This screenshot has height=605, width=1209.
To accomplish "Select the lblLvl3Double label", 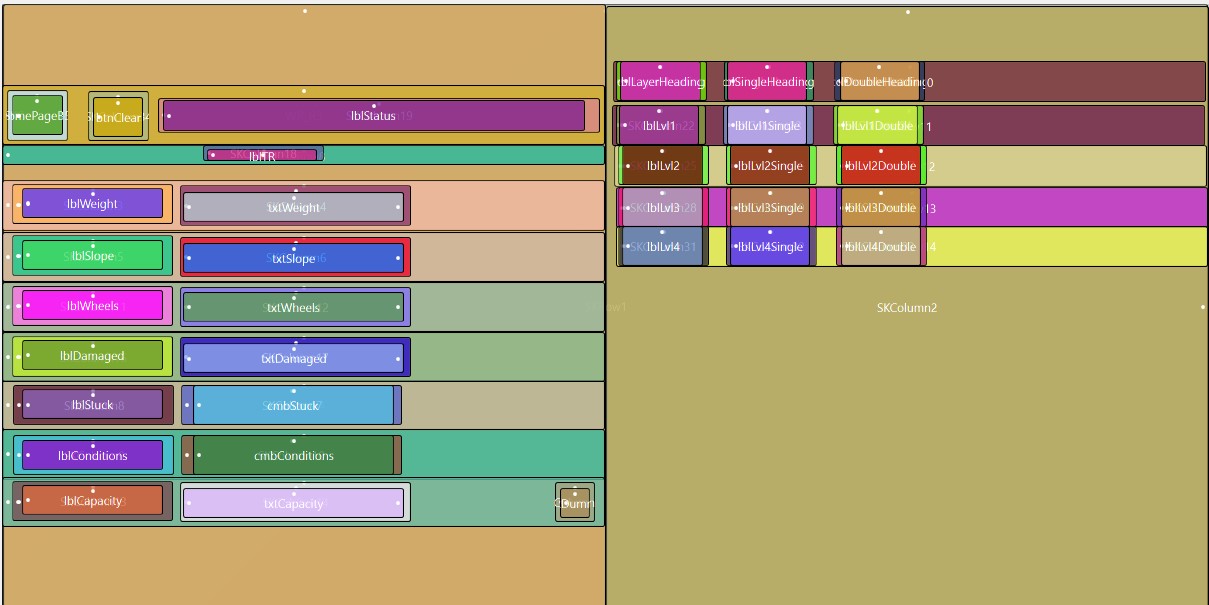I will 880,208.
